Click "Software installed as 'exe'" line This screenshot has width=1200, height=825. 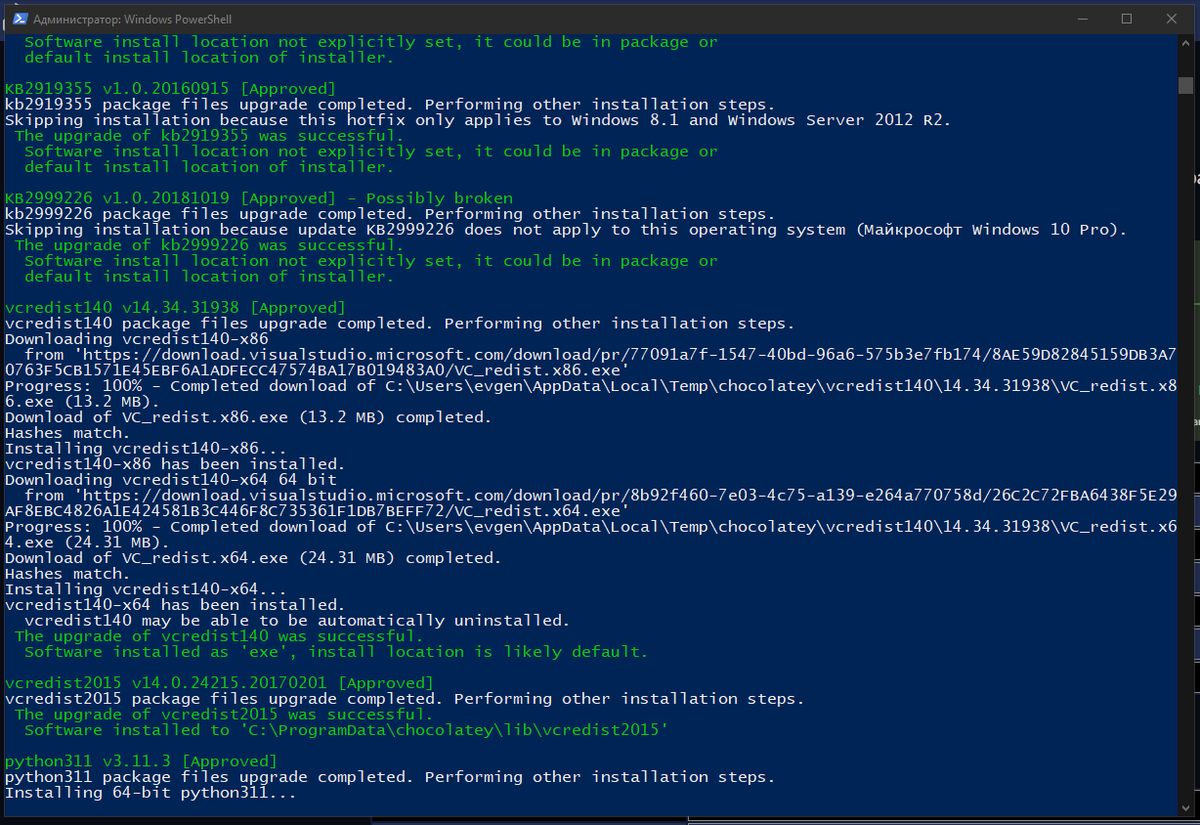click(336, 652)
